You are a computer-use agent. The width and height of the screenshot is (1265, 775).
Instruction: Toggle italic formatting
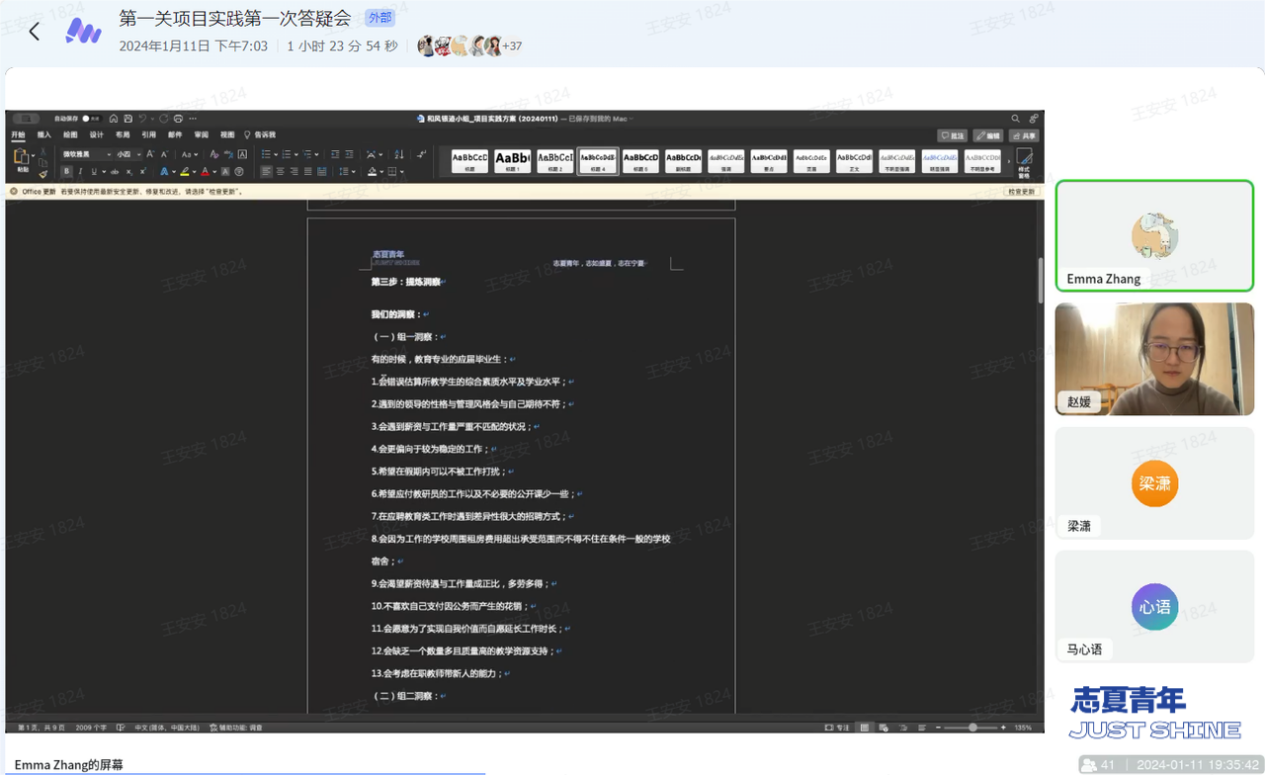click(80, 172)
